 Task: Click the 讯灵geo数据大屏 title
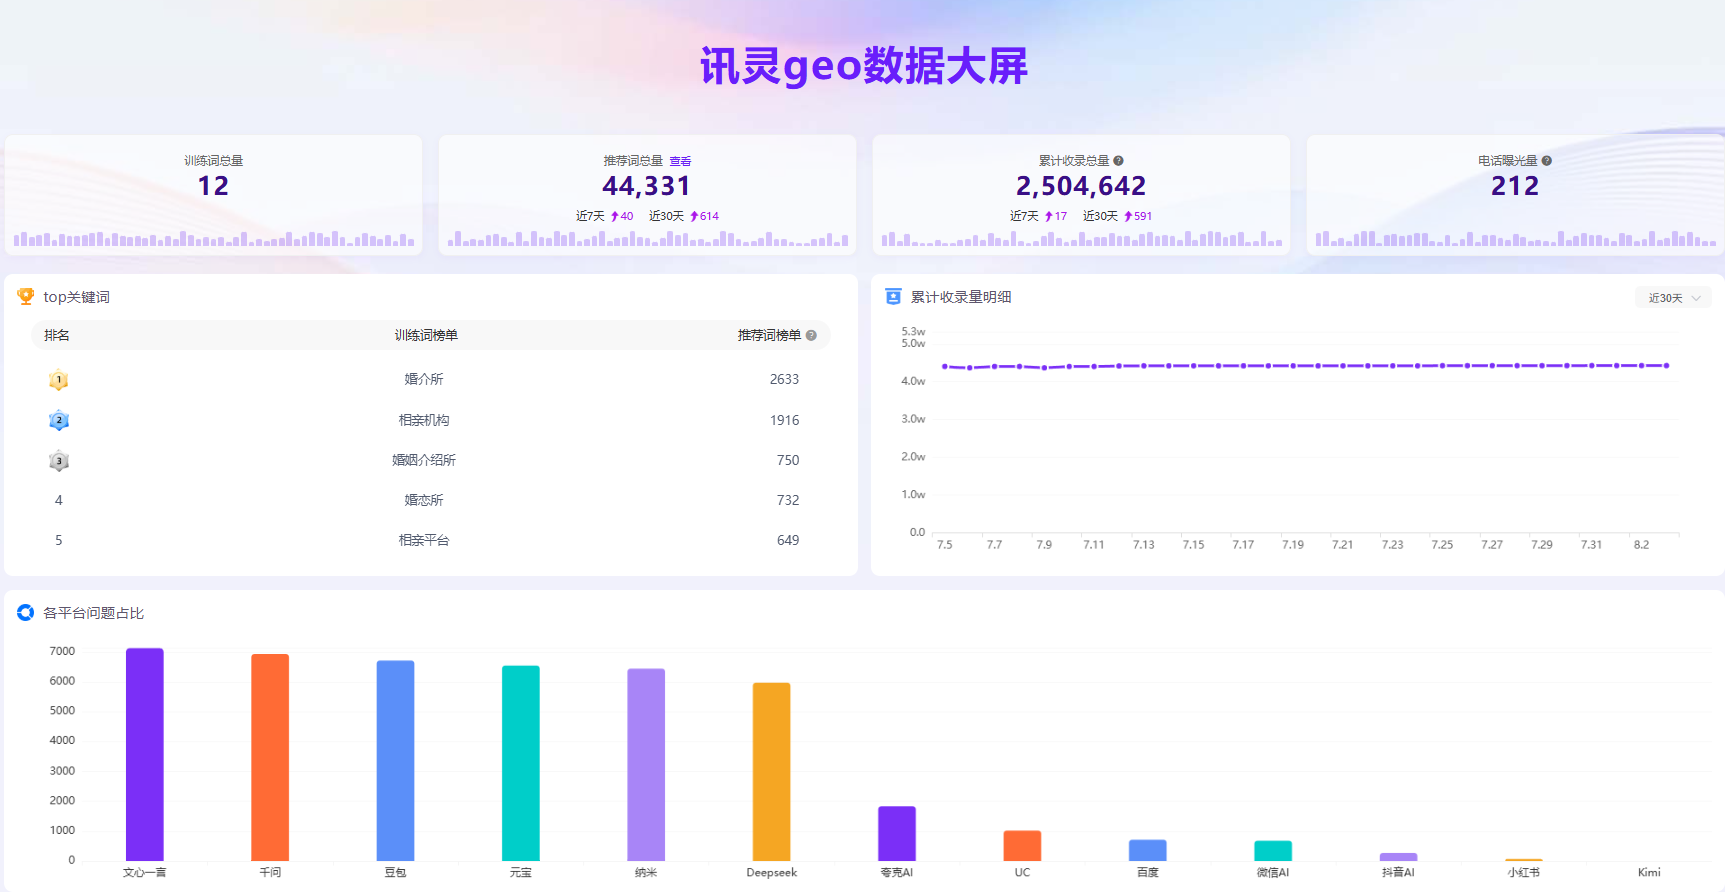click(x=864, y=66)
